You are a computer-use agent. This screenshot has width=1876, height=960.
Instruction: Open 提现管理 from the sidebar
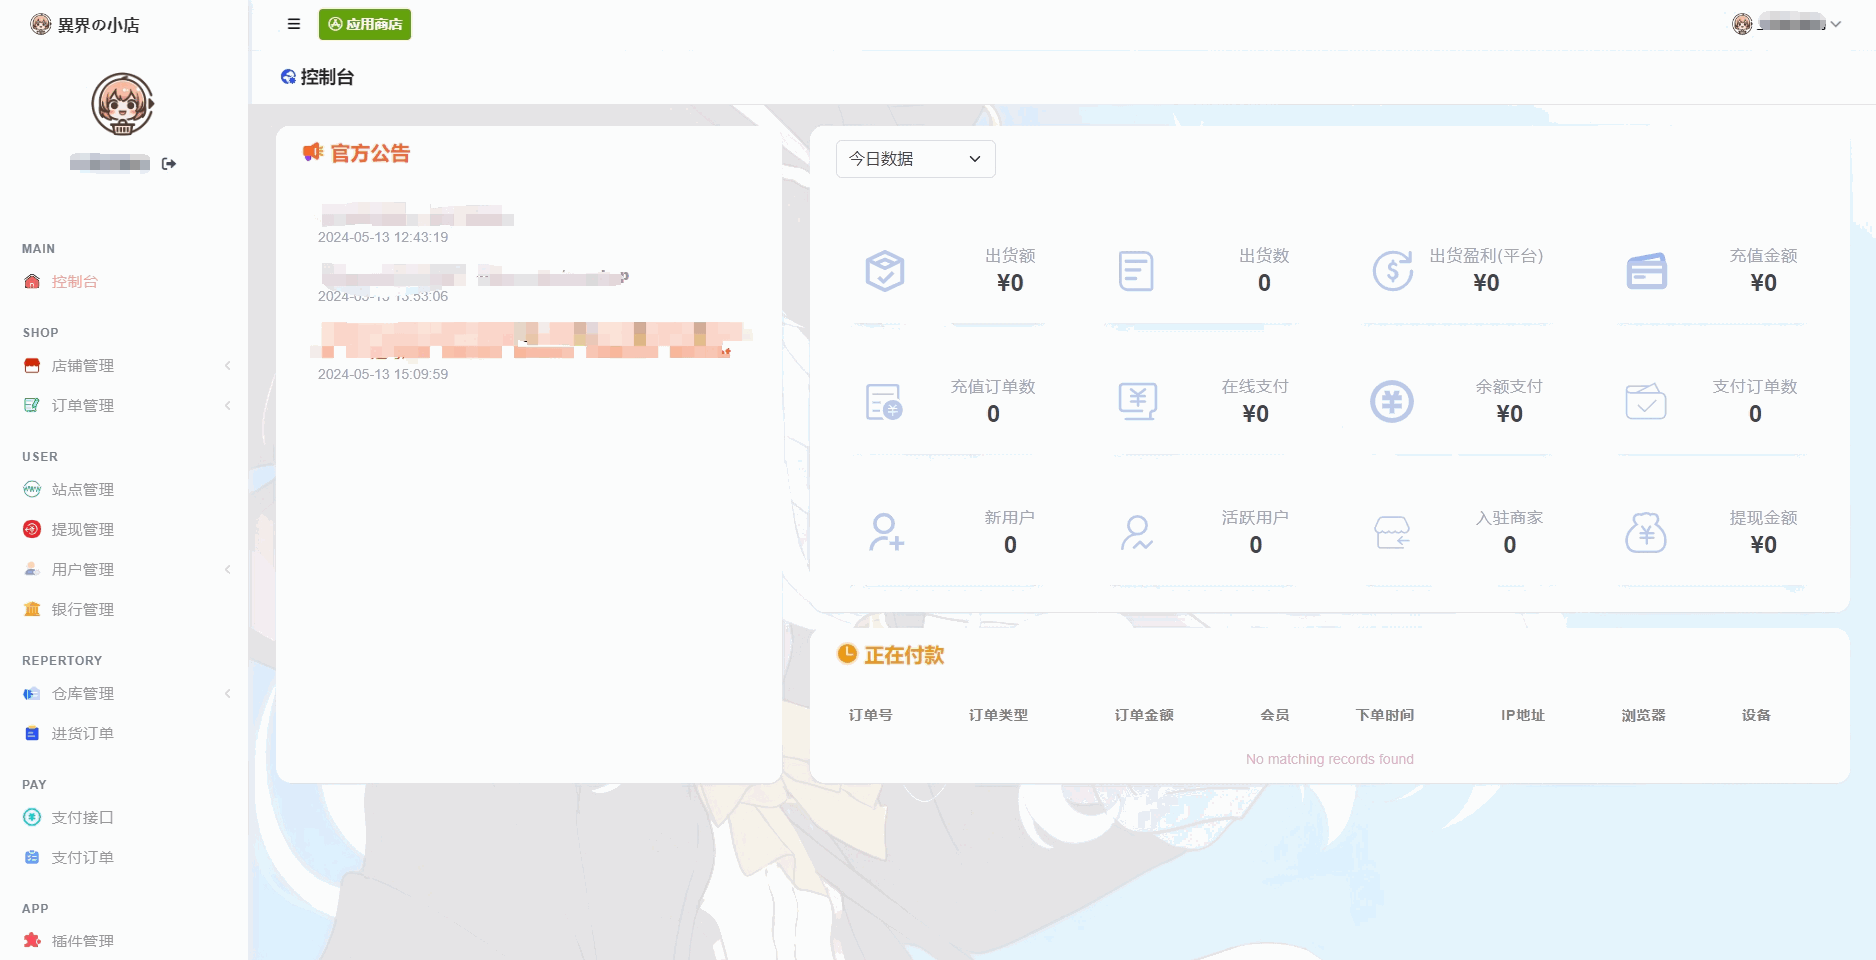[83, 530]
